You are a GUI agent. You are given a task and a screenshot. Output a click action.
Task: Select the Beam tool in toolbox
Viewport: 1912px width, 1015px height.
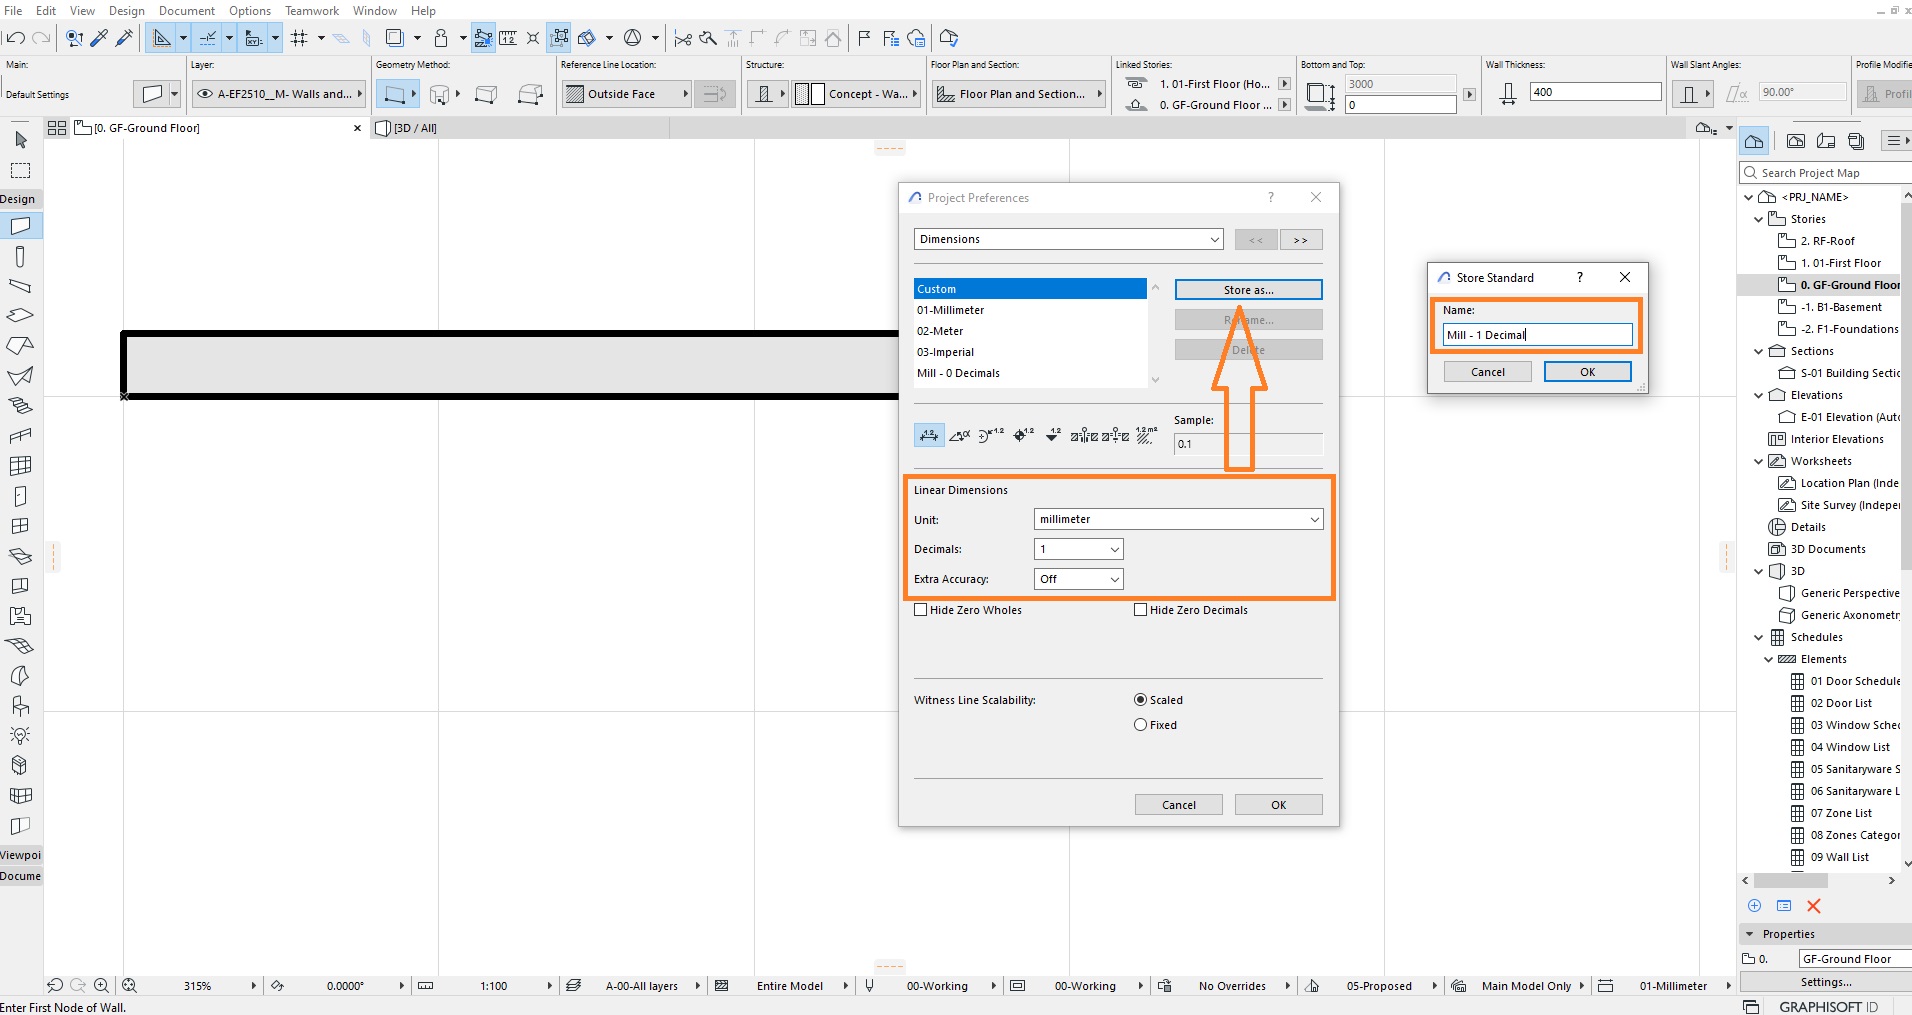[21, 286]
